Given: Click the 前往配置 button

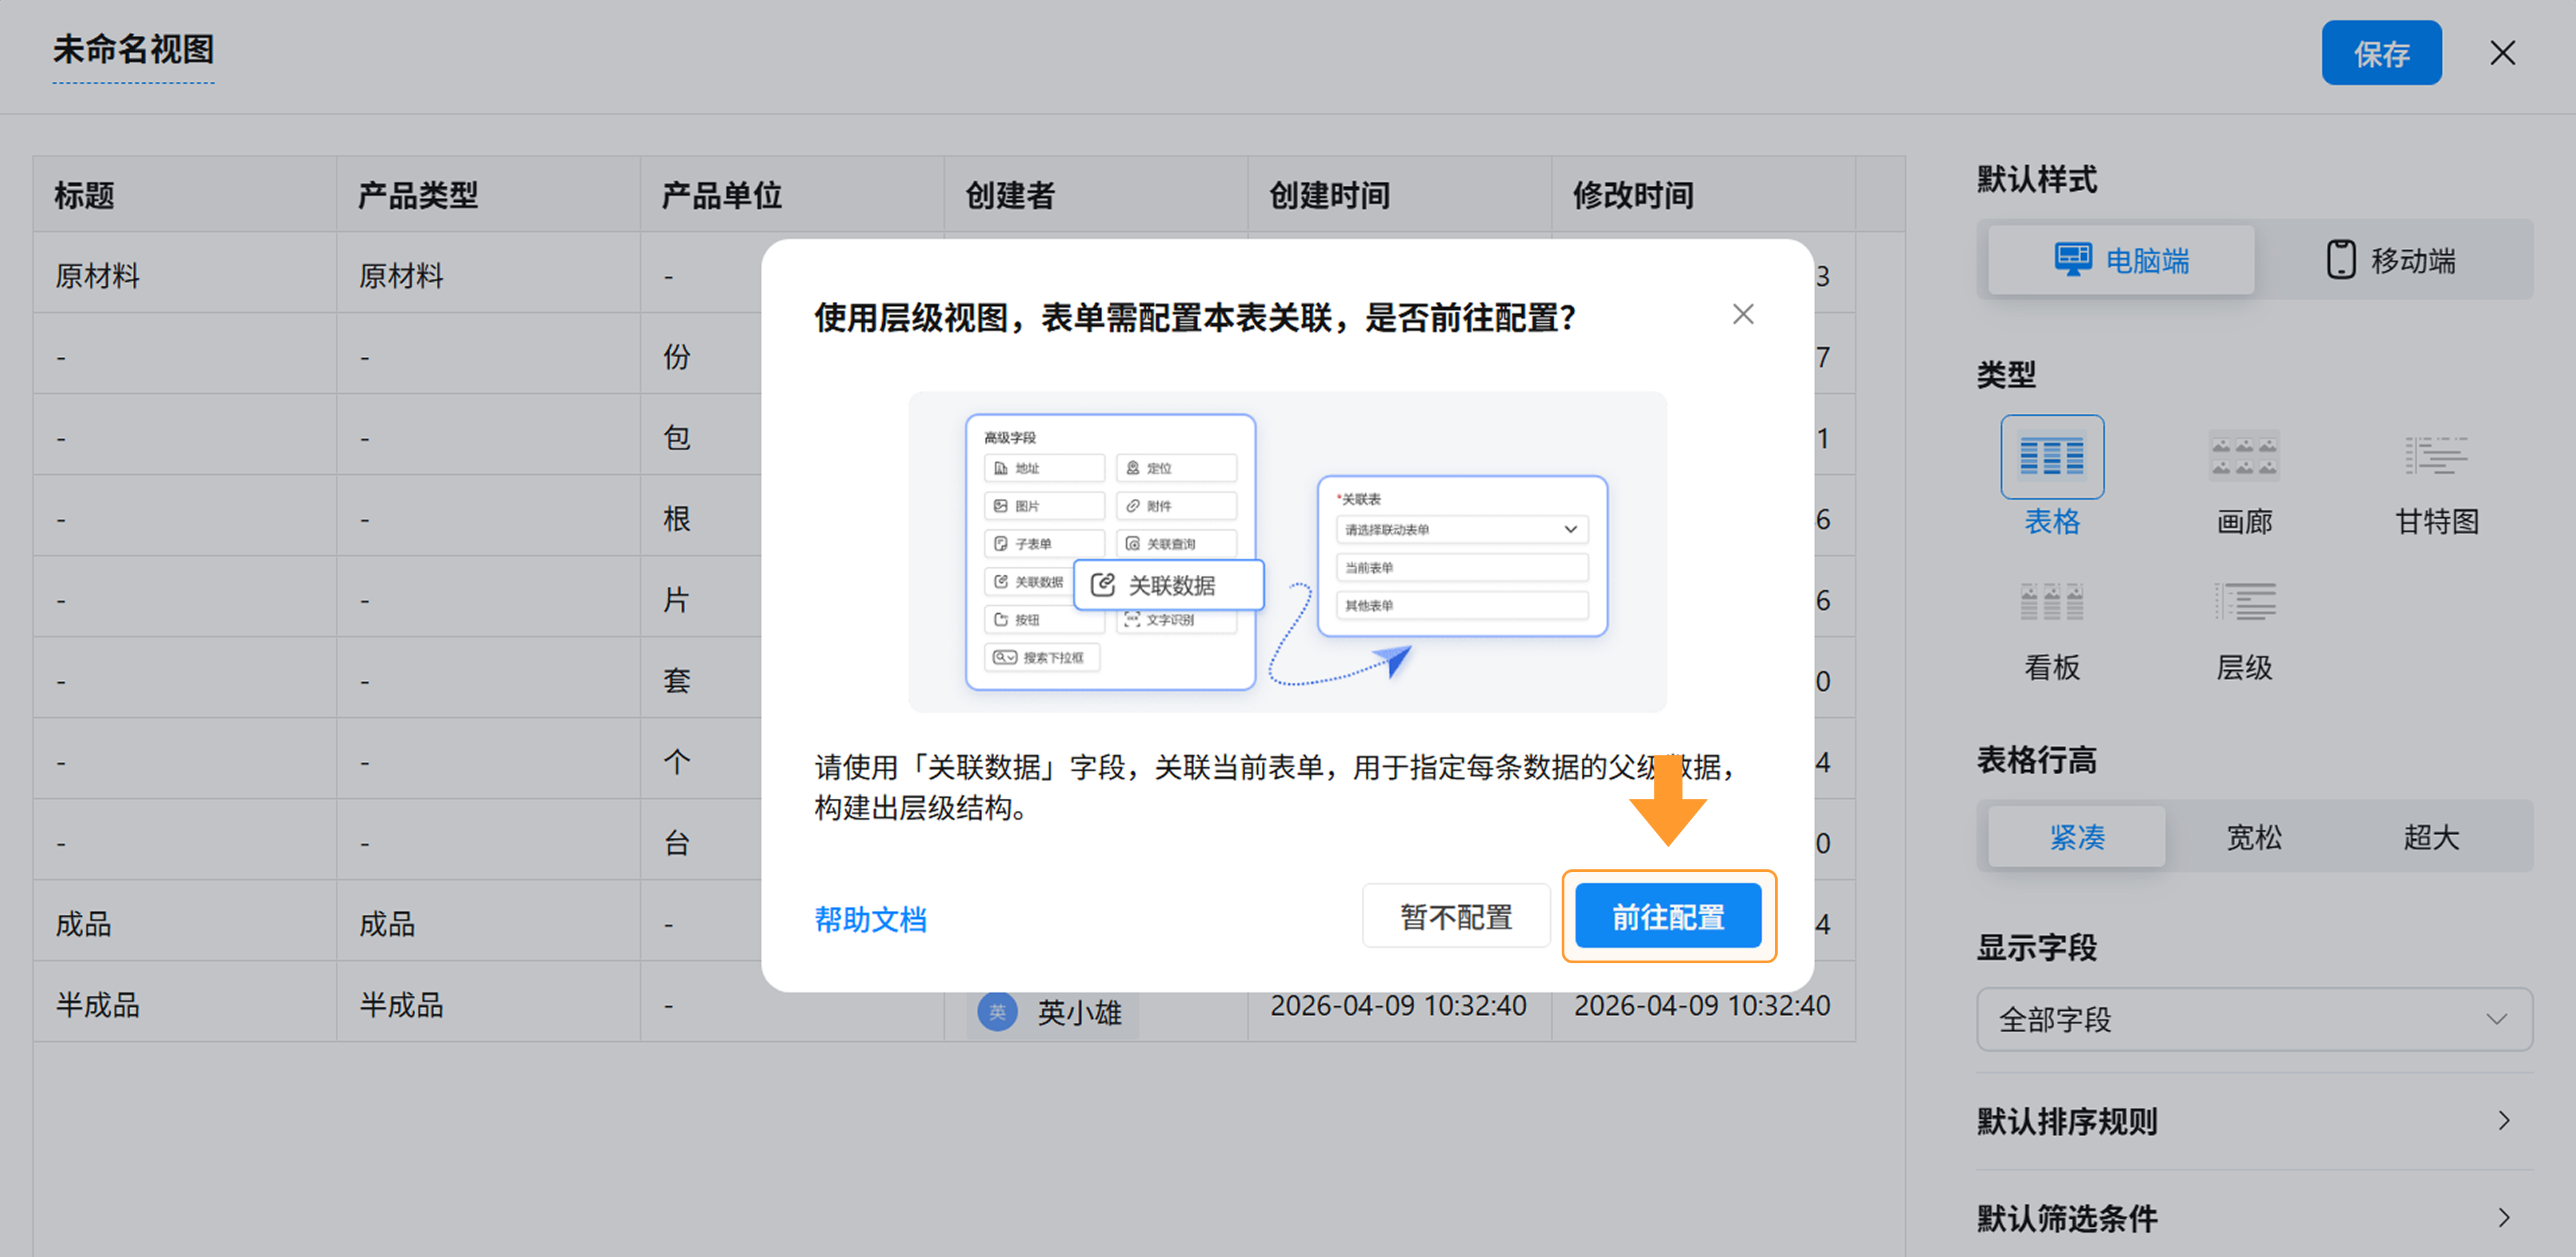Looking at the screenshot, I should [1667, 916].
